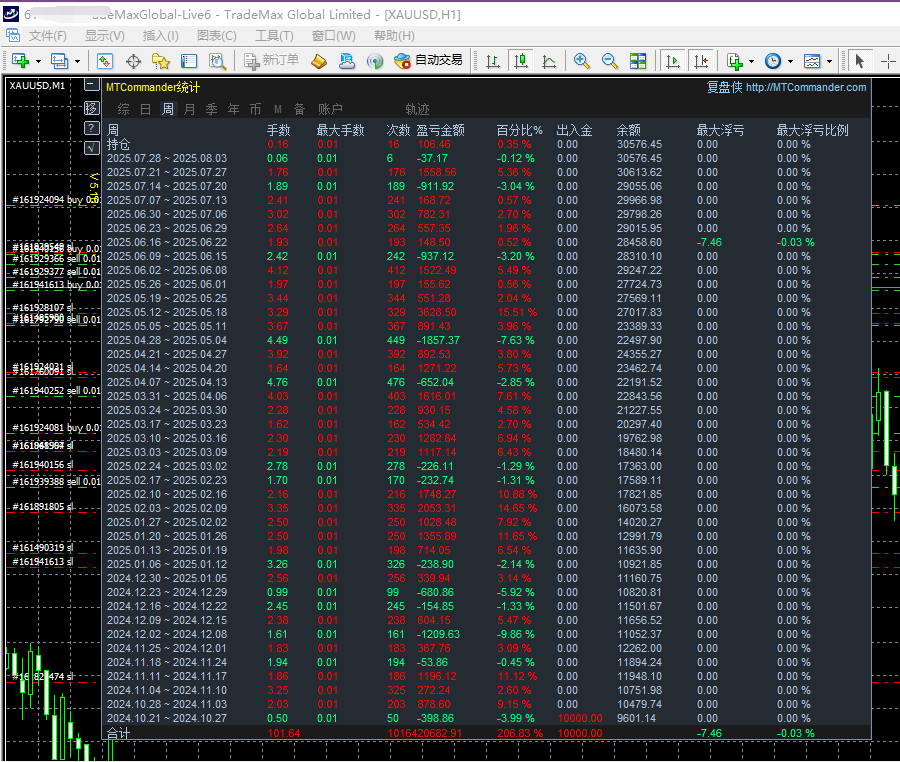The height and width of the screenshot is (762, 900).
Task: Switch to the 币 symbol tab
Action: (255, 109)
